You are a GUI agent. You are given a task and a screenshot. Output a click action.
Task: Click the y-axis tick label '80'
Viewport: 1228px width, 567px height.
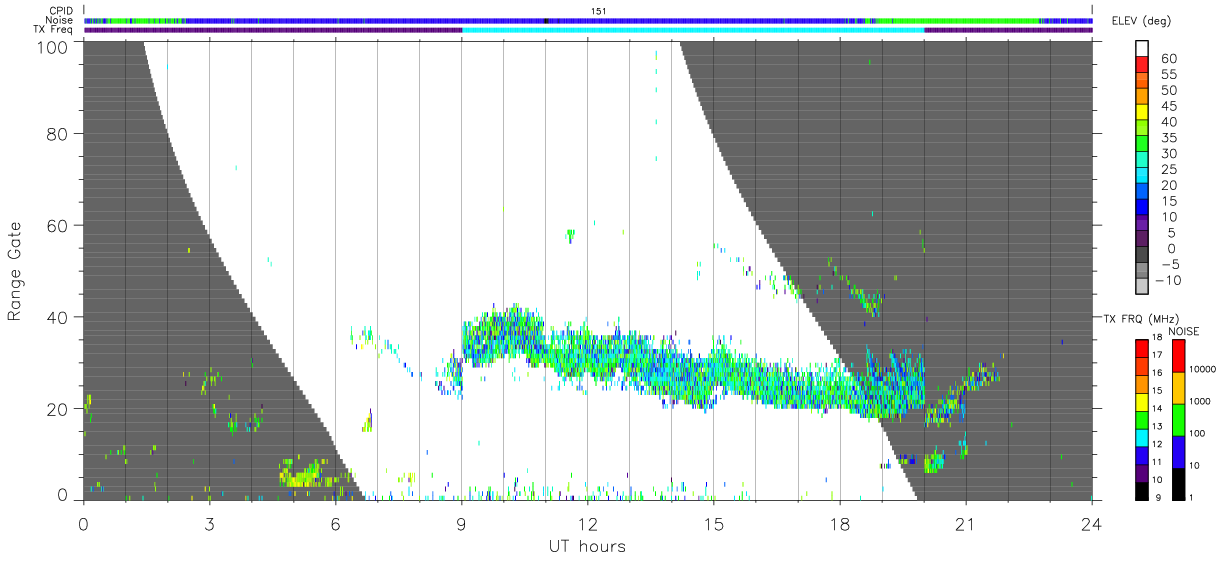click(x=58, y=133)
